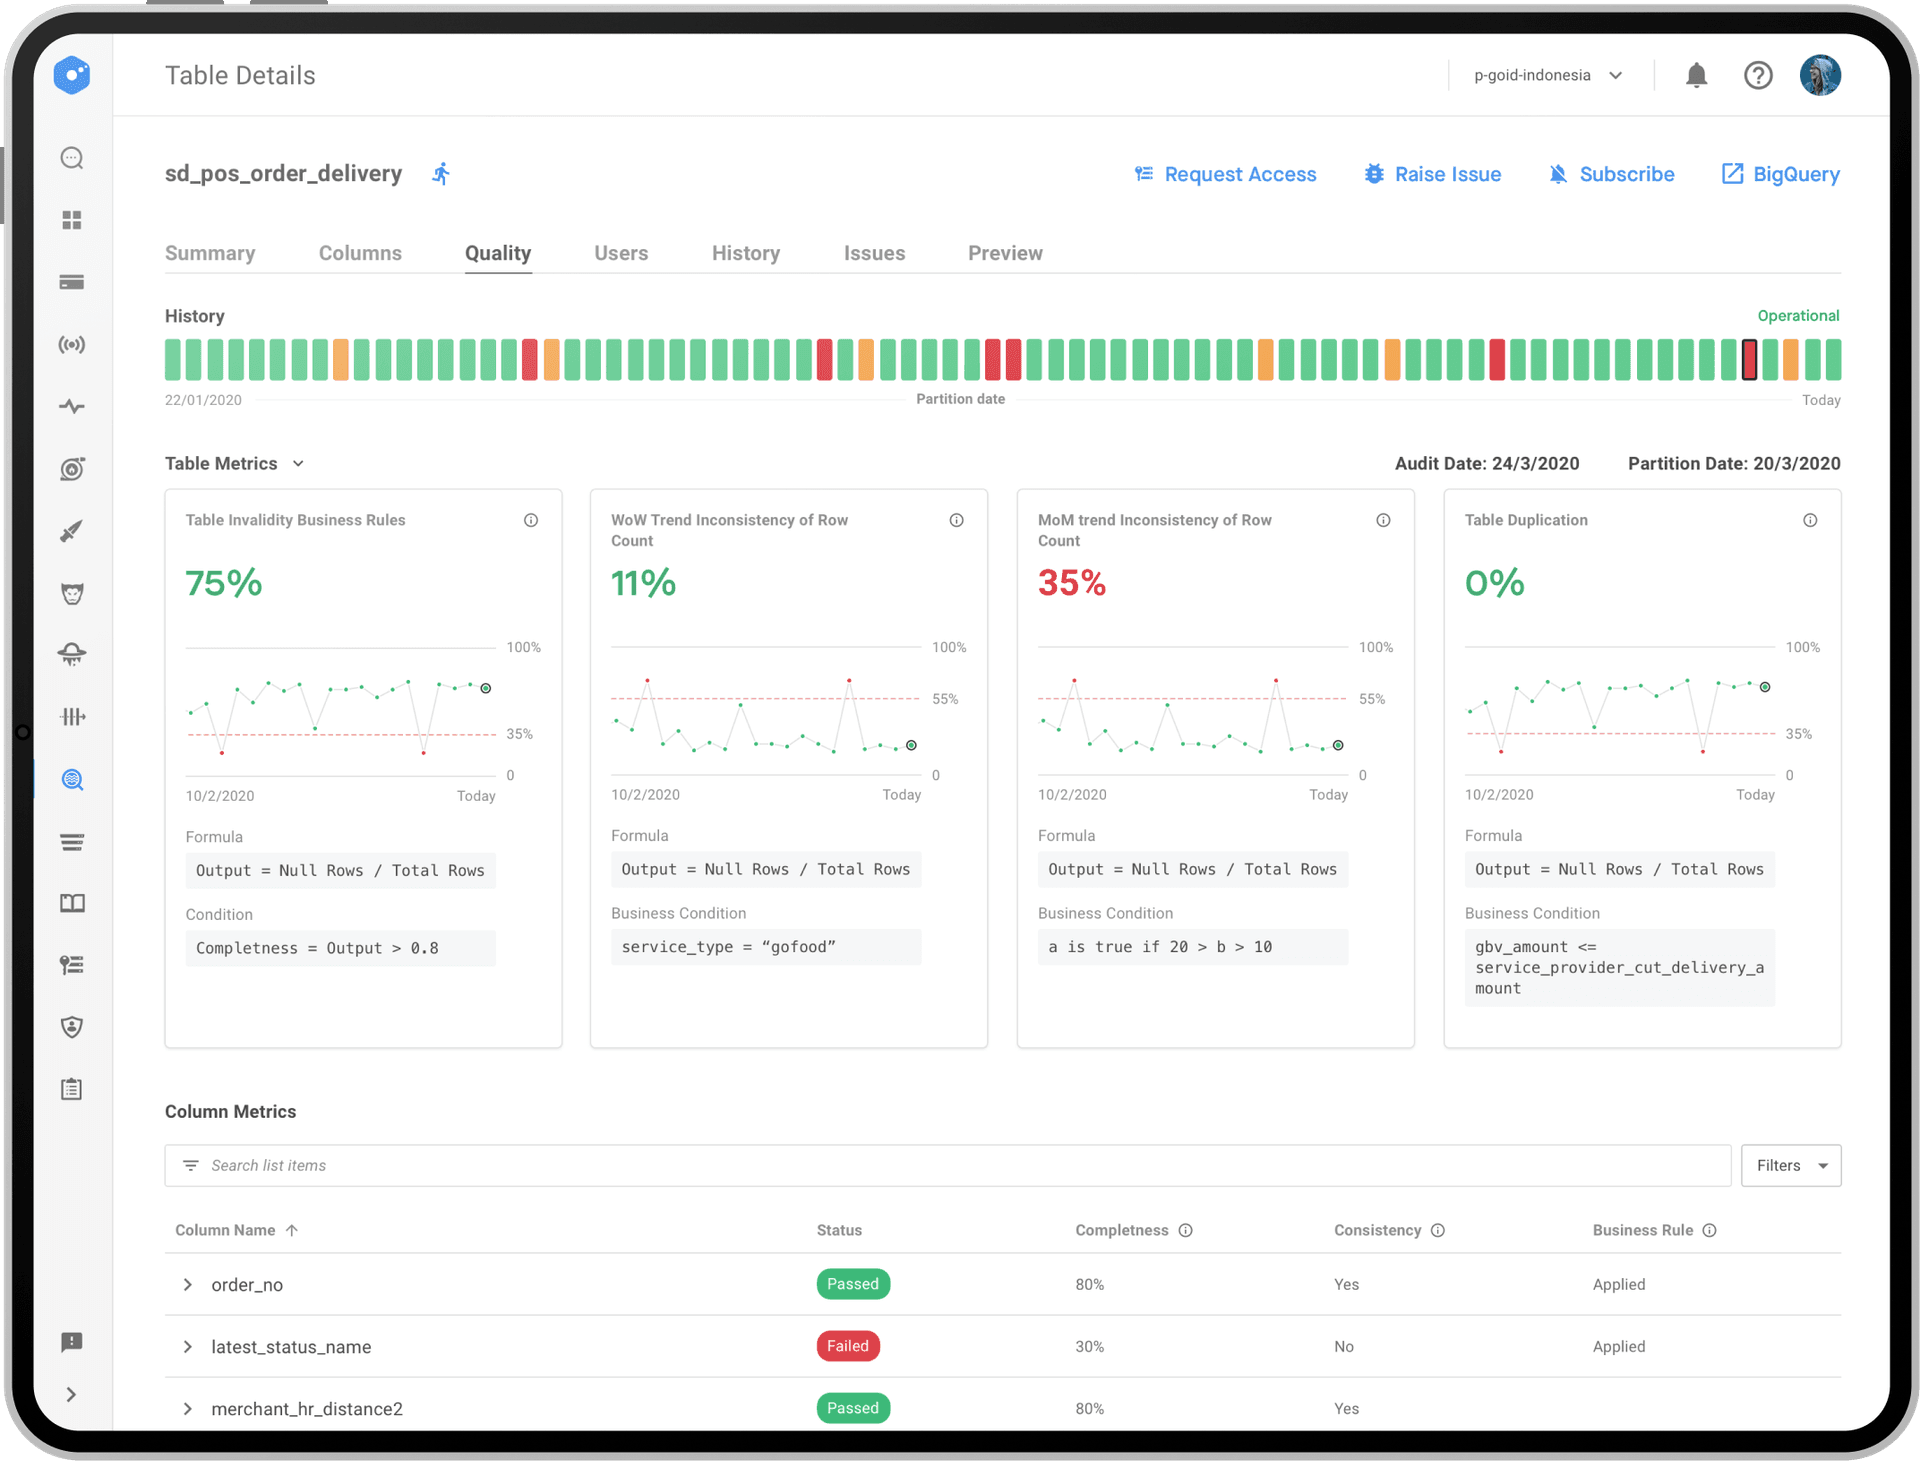Open the Table Metrics dropdown
The width and height of the screenshot is (1920, 1461).
click(x=298, y=463)
